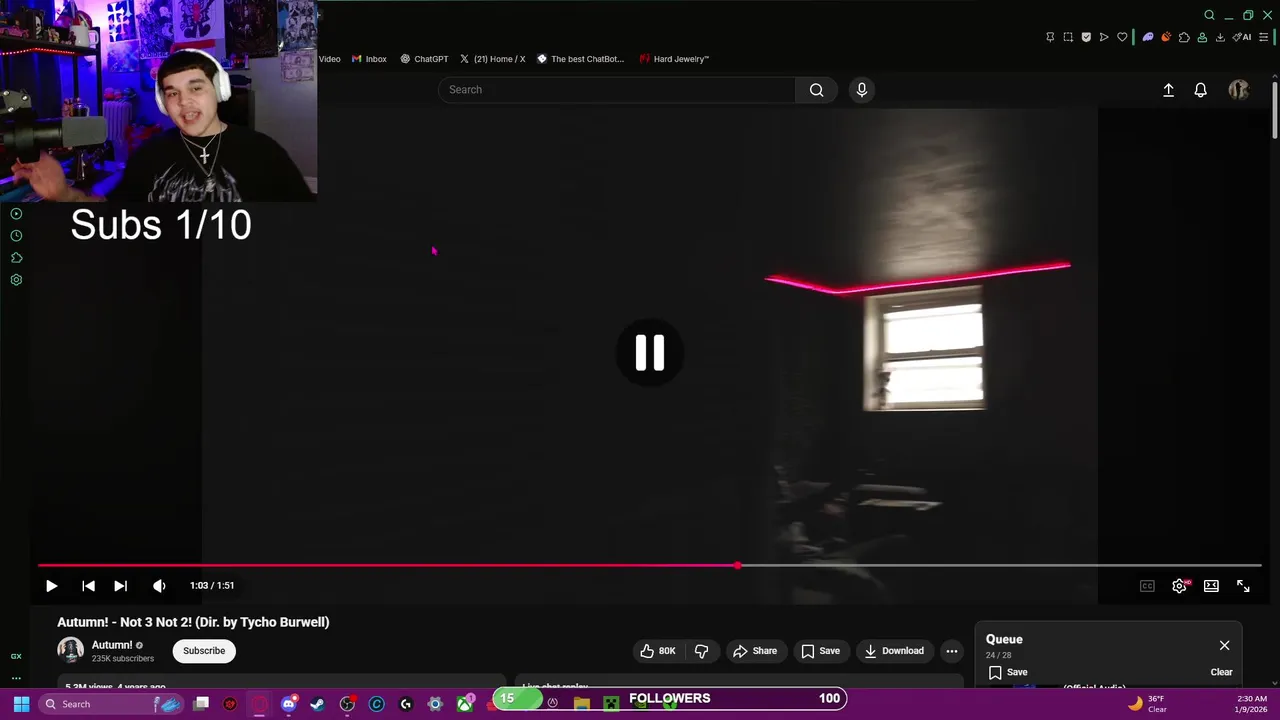Screen dimensions: 1280x720
Task: Click the pinboard pin toolbar icon
Action: tap(1050, 37)
